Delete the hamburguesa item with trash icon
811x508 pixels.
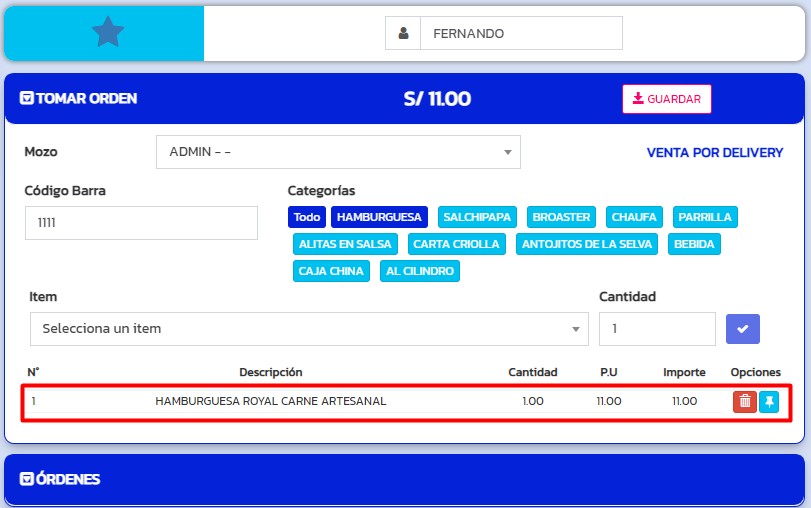tap(744, 402)
